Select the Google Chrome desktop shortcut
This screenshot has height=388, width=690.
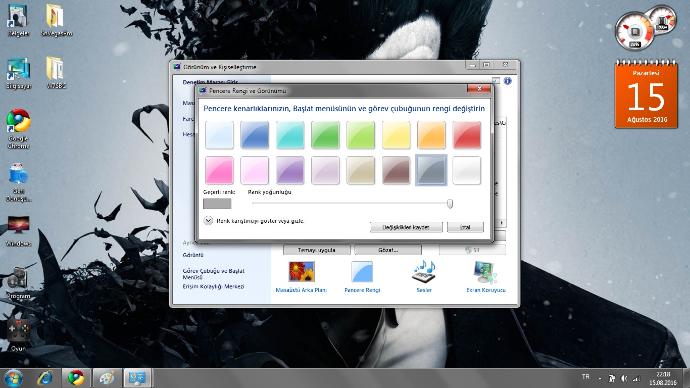click(x=18, y=128)
